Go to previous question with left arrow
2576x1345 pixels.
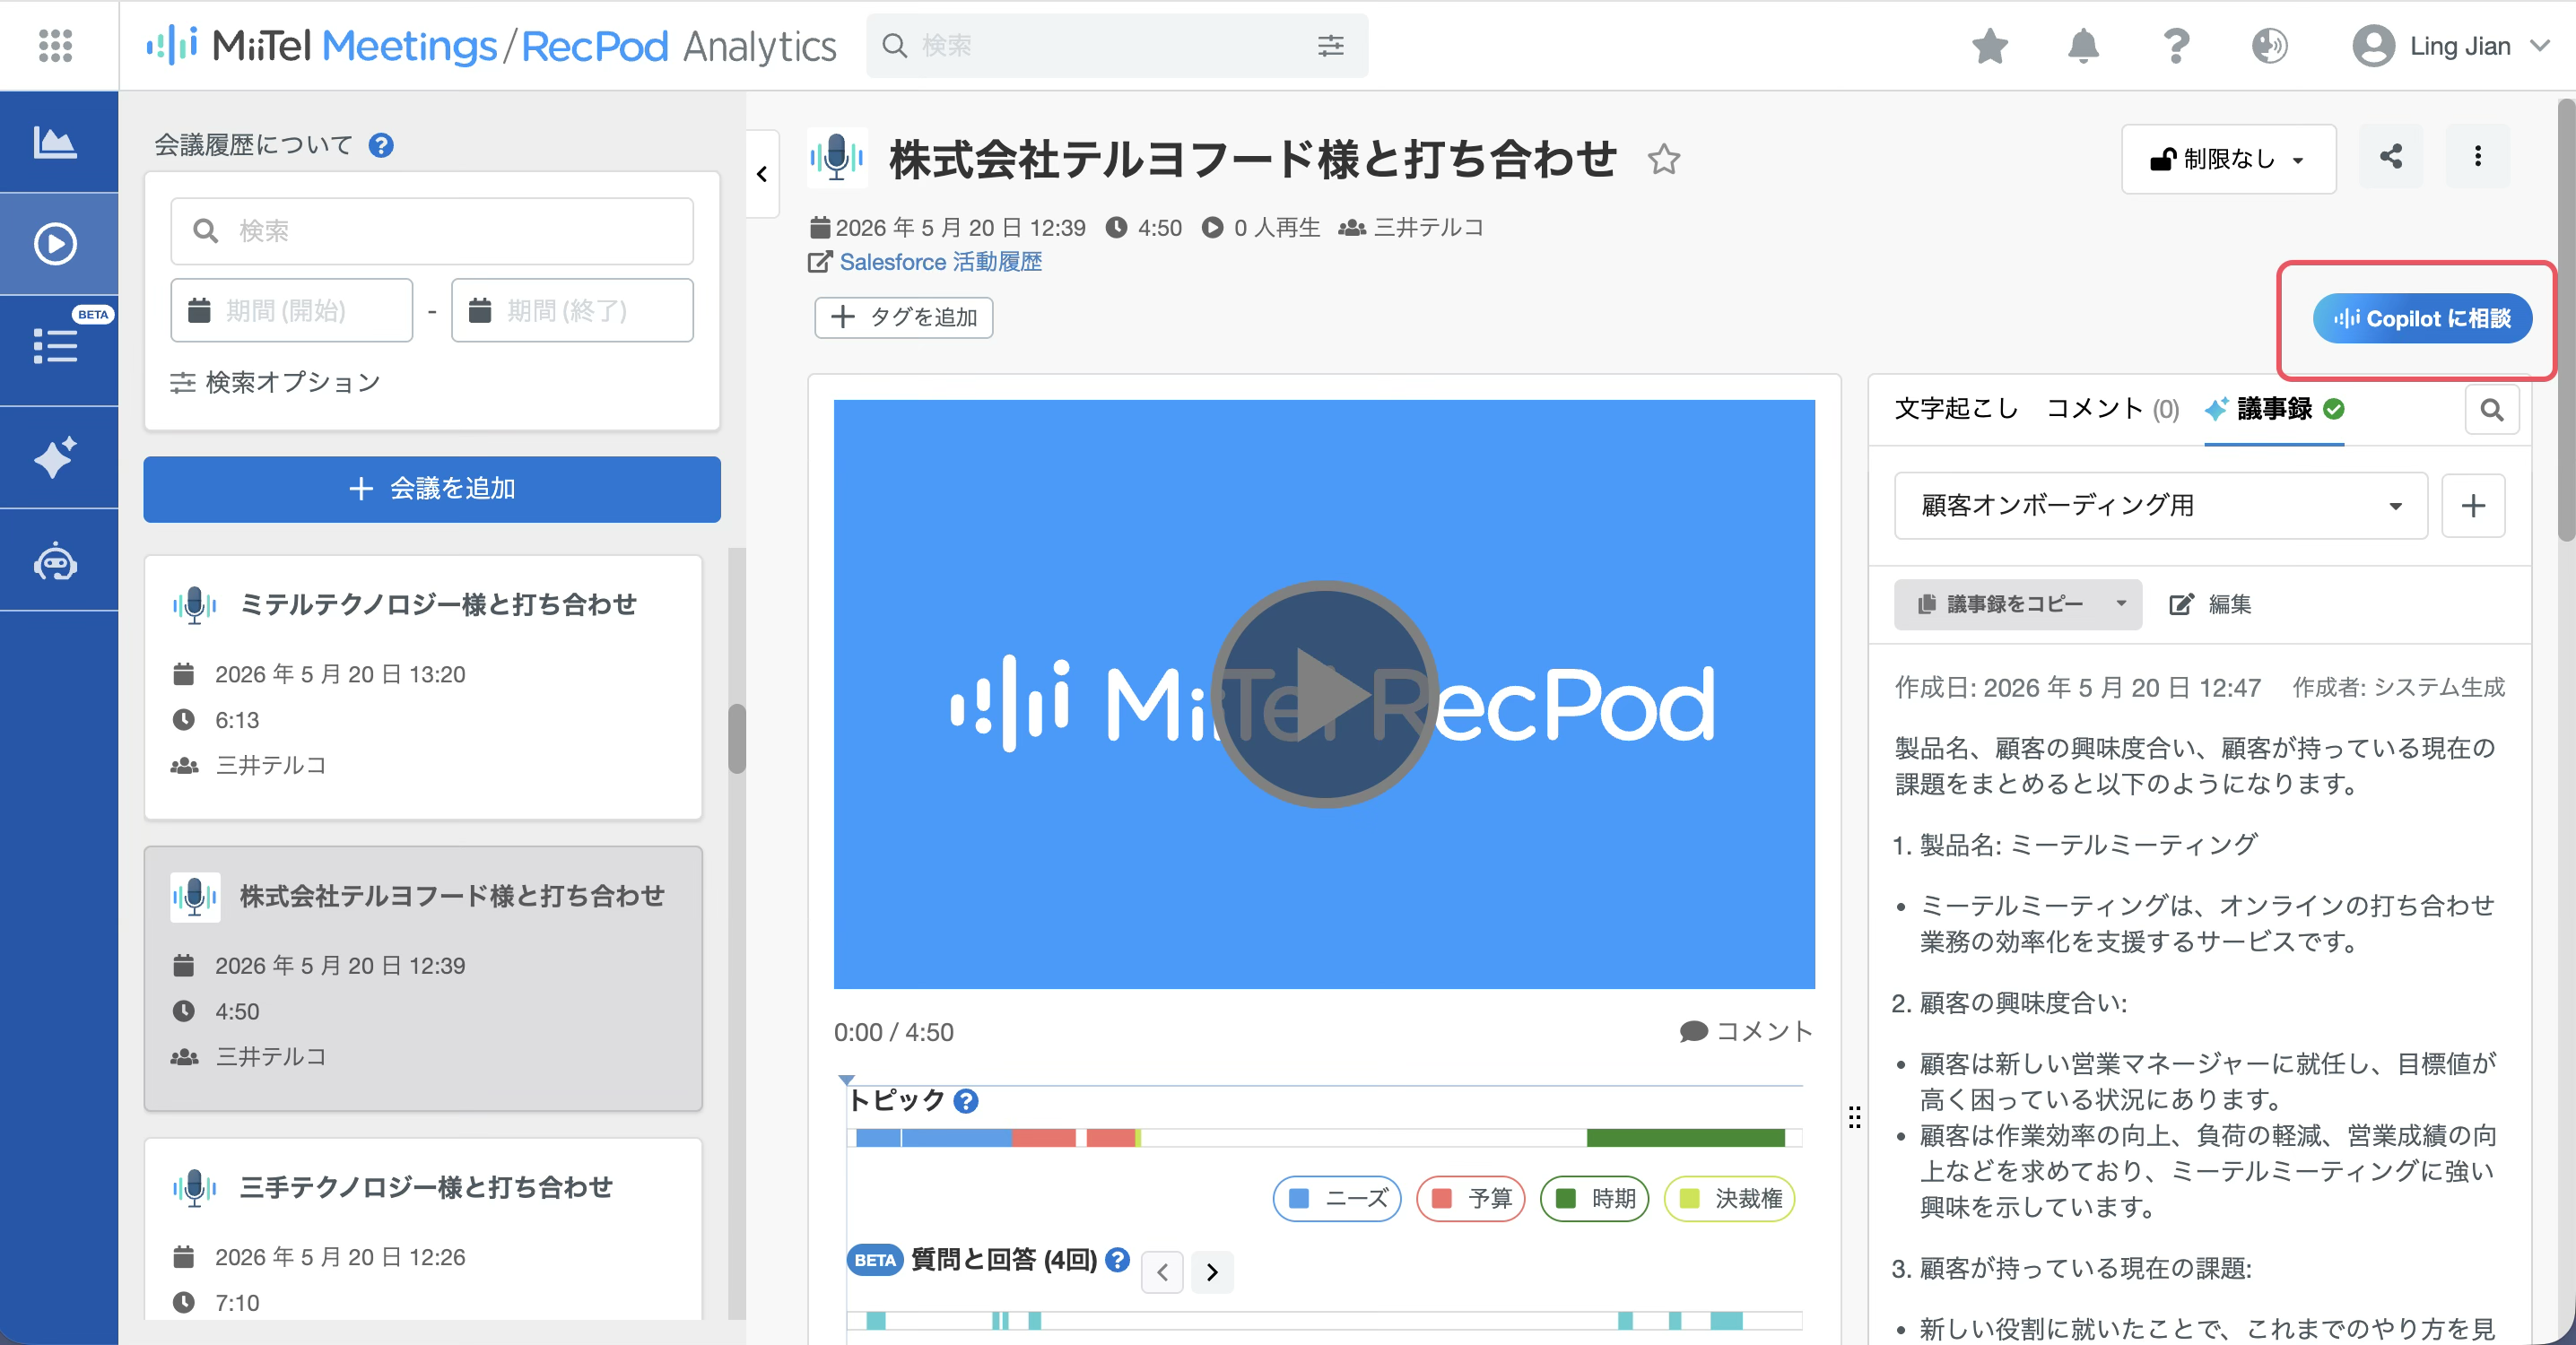tap(1162, 1272)
